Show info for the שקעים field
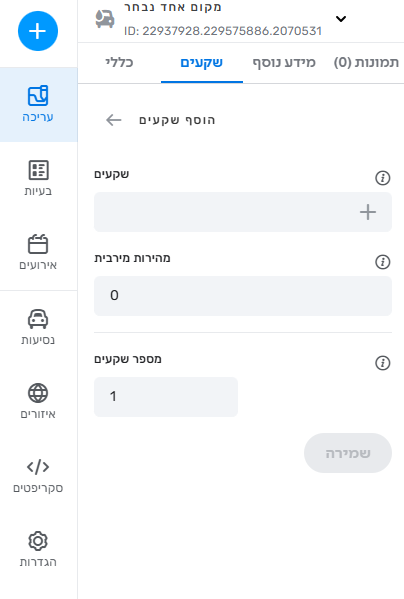This screenshot has height=599, width=404. pyautogui.click(x=383, y=178)
